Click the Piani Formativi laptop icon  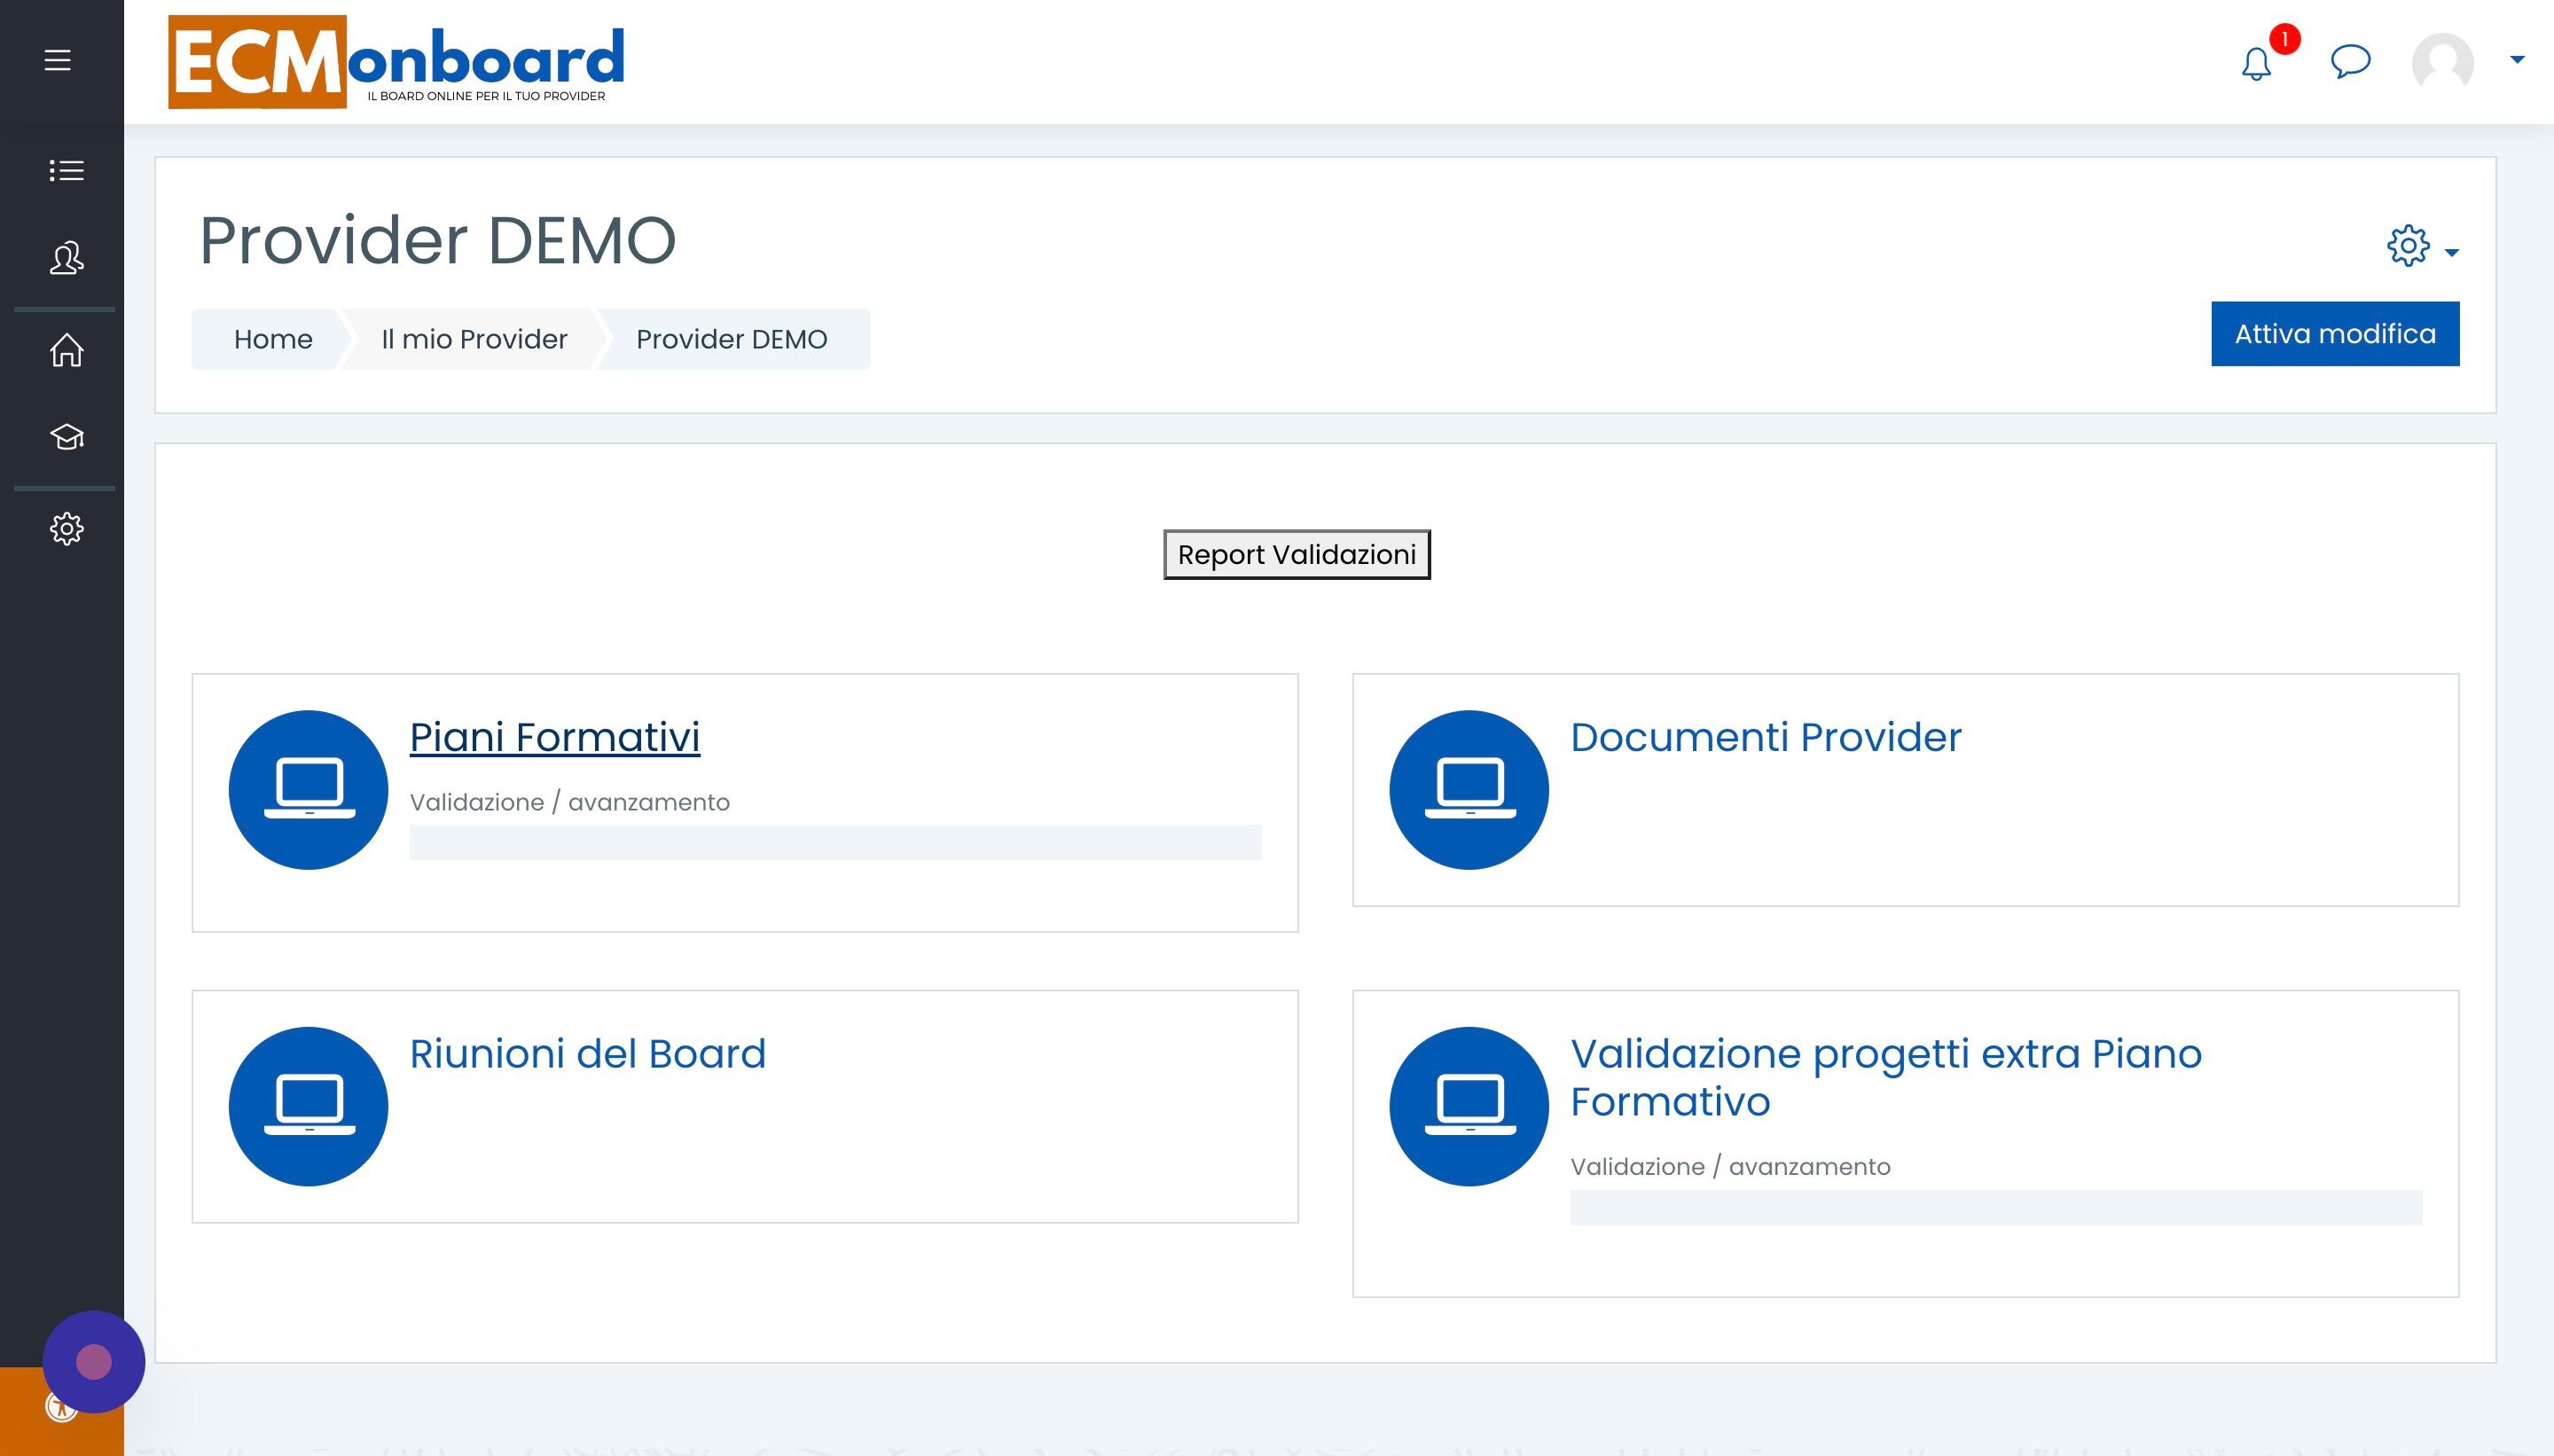(x=308, y=790)
